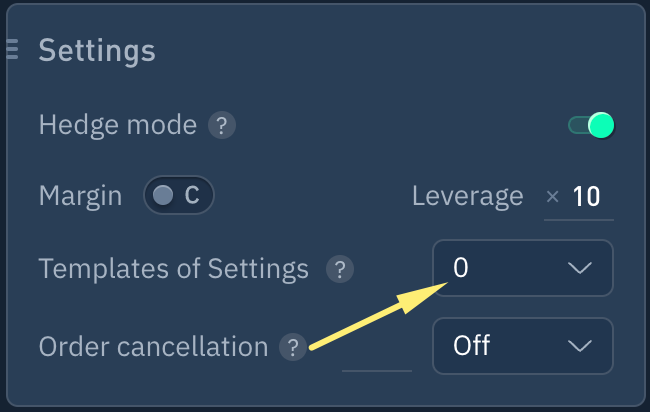650x412 pixels.
Task: Click the Settings panel title
Action: pos(97,50)
